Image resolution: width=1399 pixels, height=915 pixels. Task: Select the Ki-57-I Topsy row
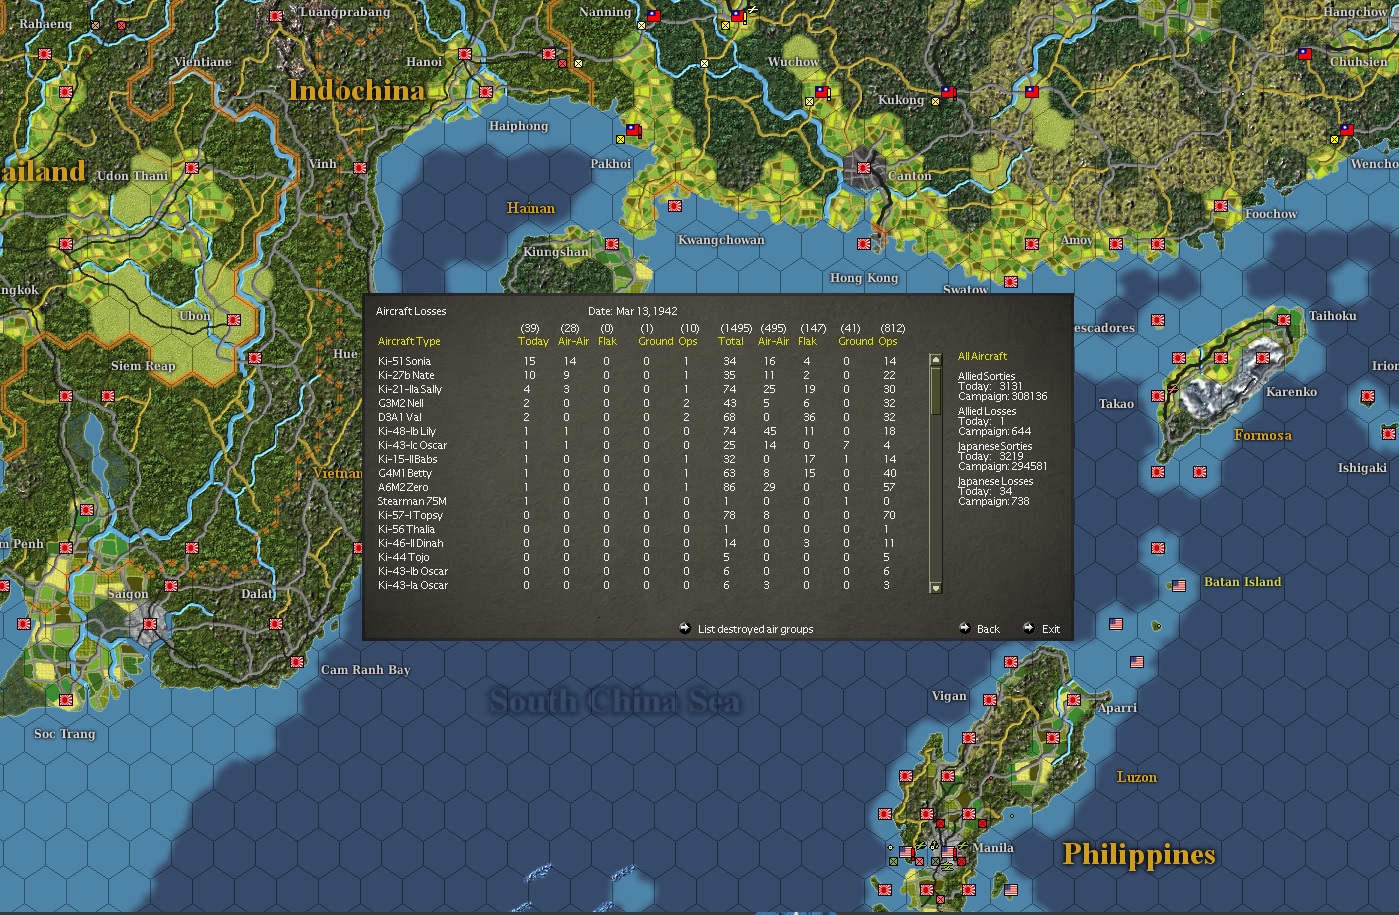click(x=637, y=515)
